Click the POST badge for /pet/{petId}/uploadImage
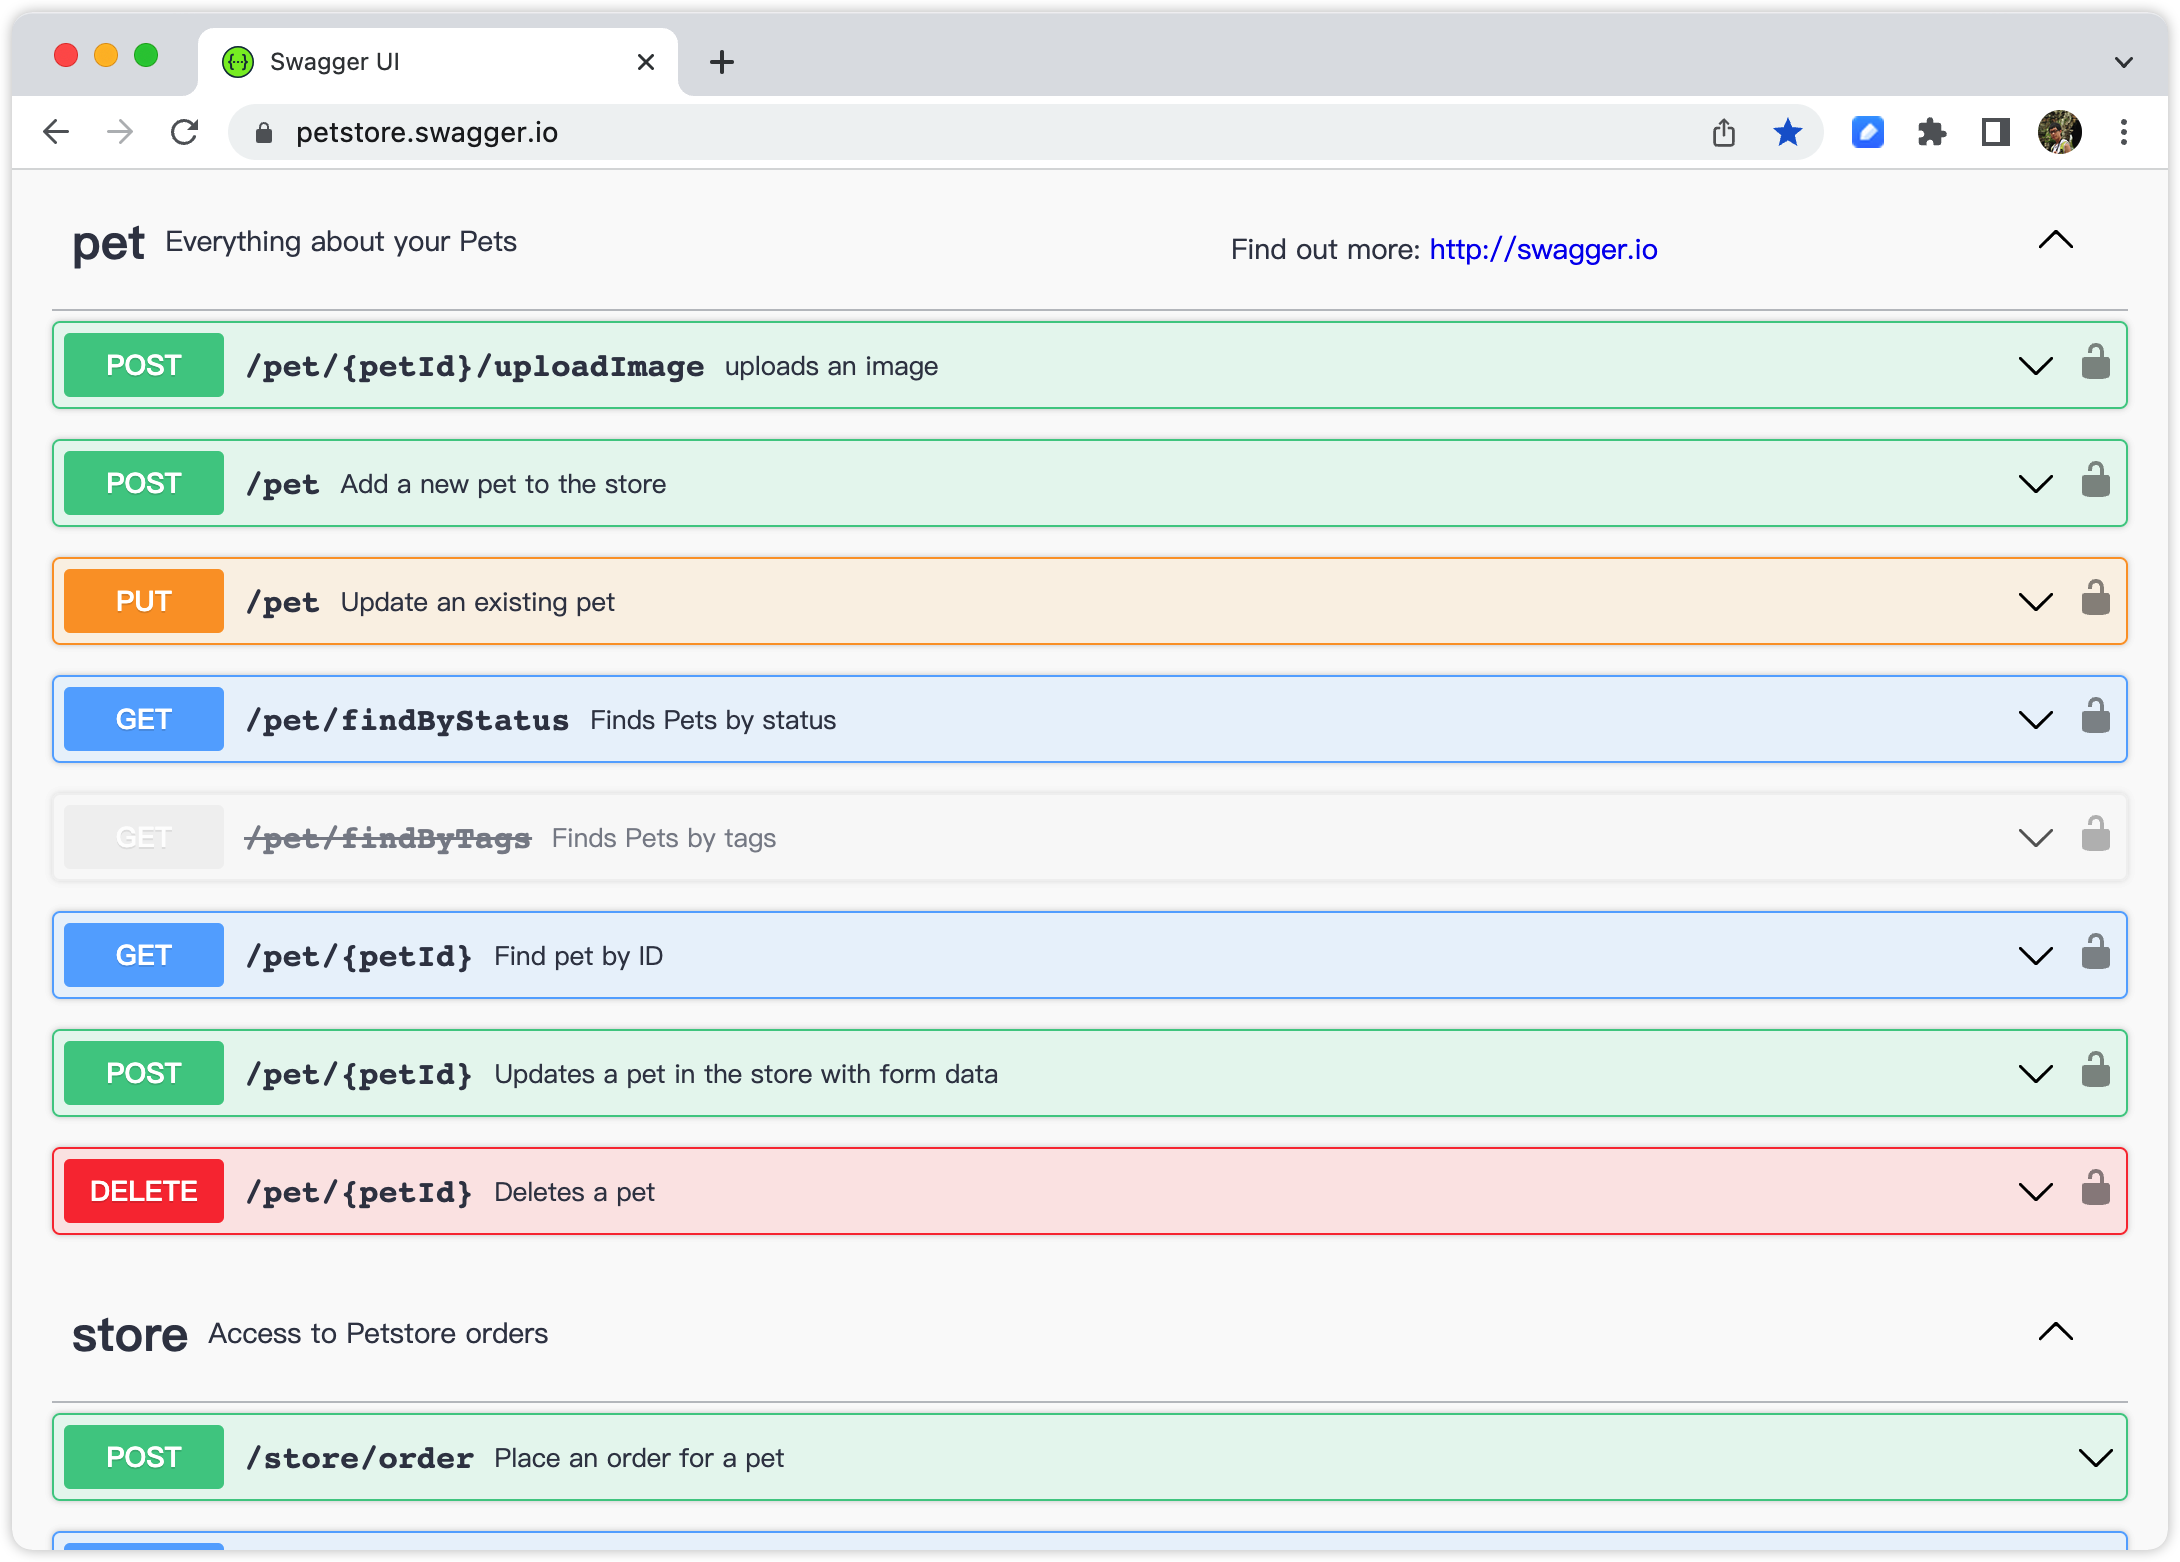Viewport: 2180px width, 1562px height. click(144, 365)
